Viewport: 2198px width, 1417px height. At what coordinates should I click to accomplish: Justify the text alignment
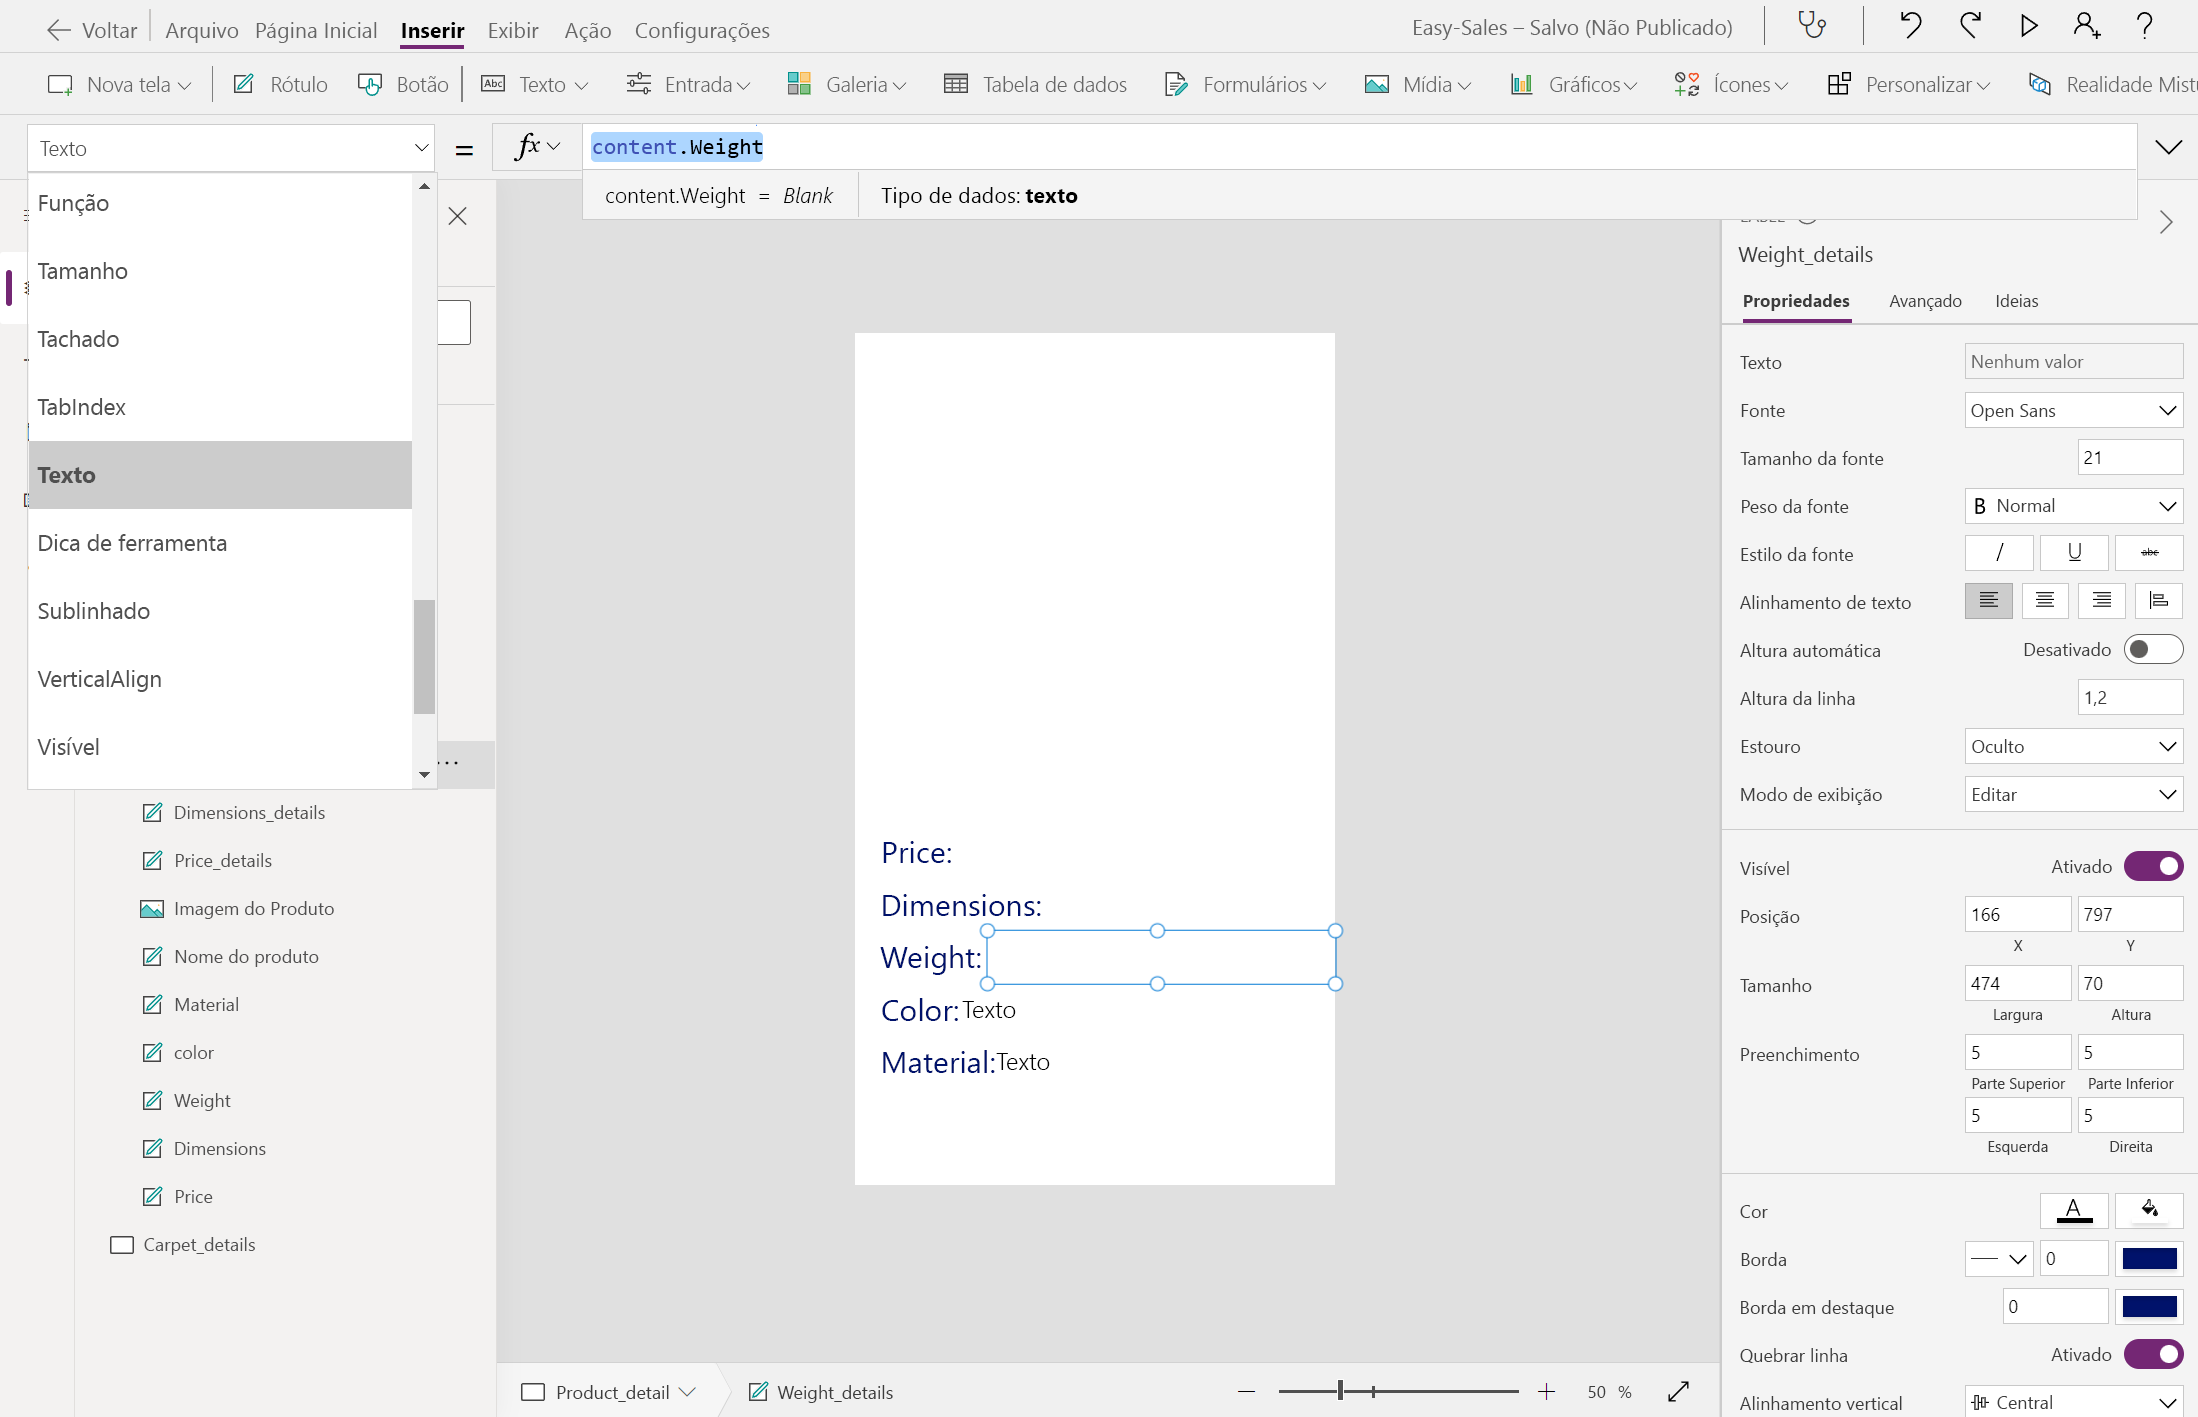point(2159,601)
